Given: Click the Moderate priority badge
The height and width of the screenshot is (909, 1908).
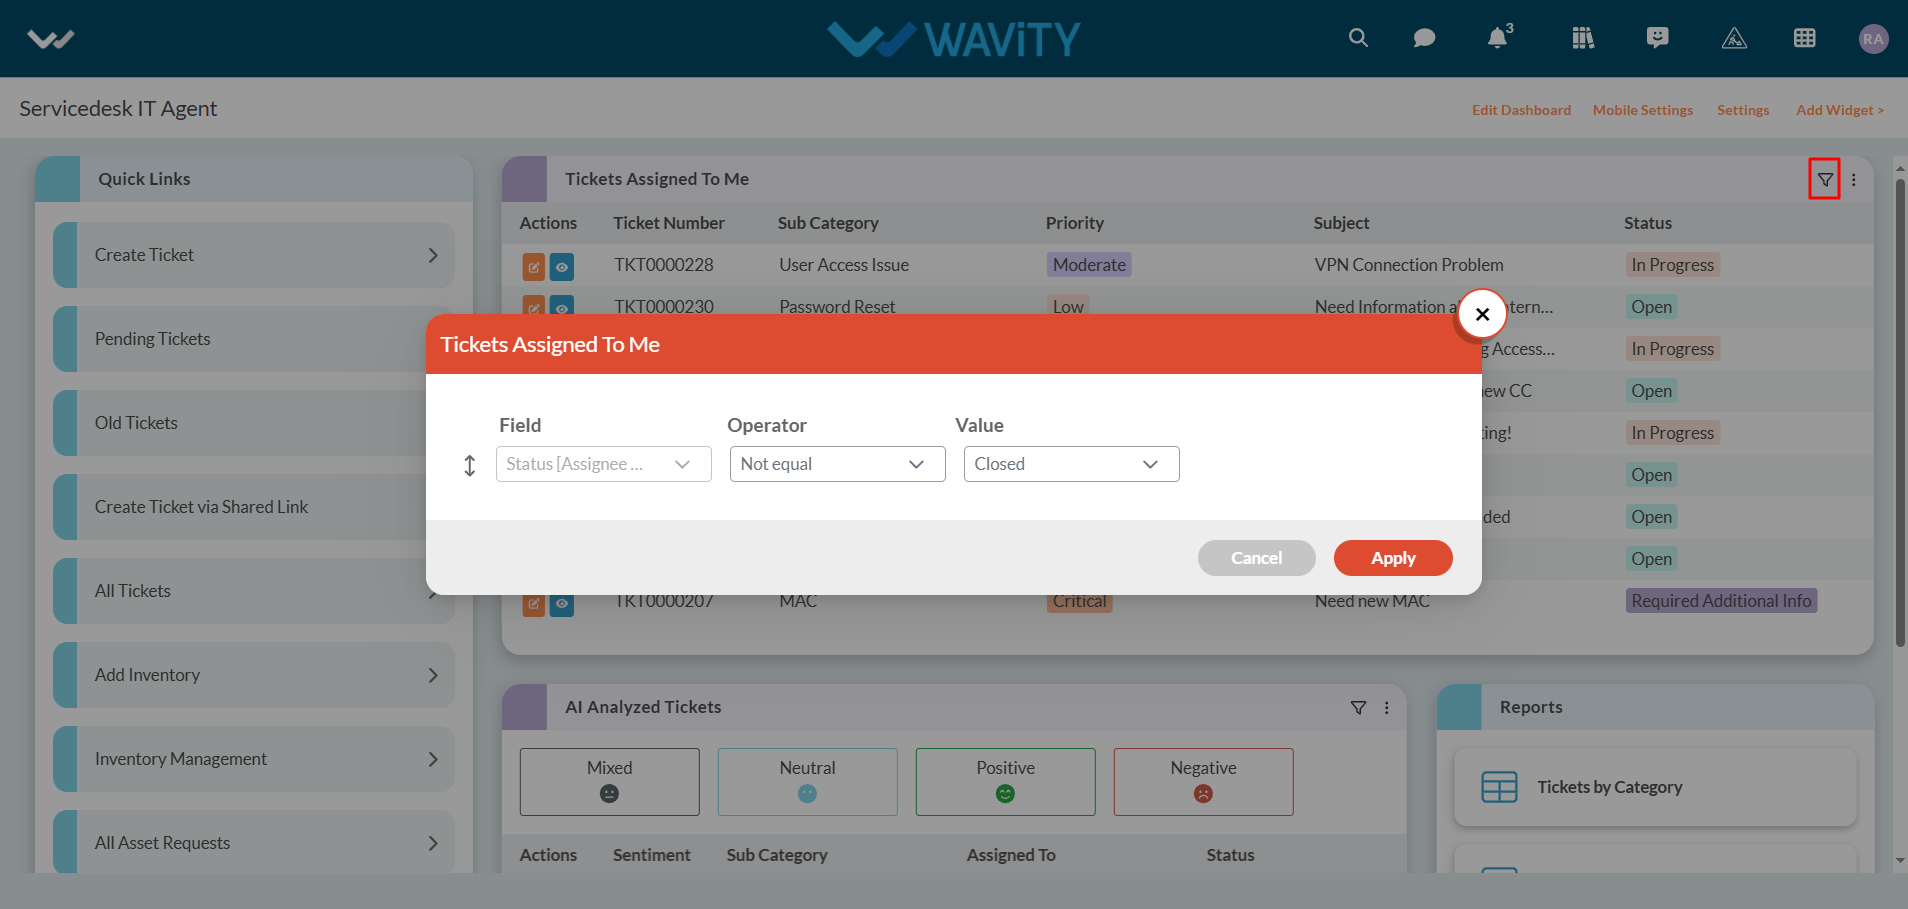Looking at the screenshot, I should 1089,265.
